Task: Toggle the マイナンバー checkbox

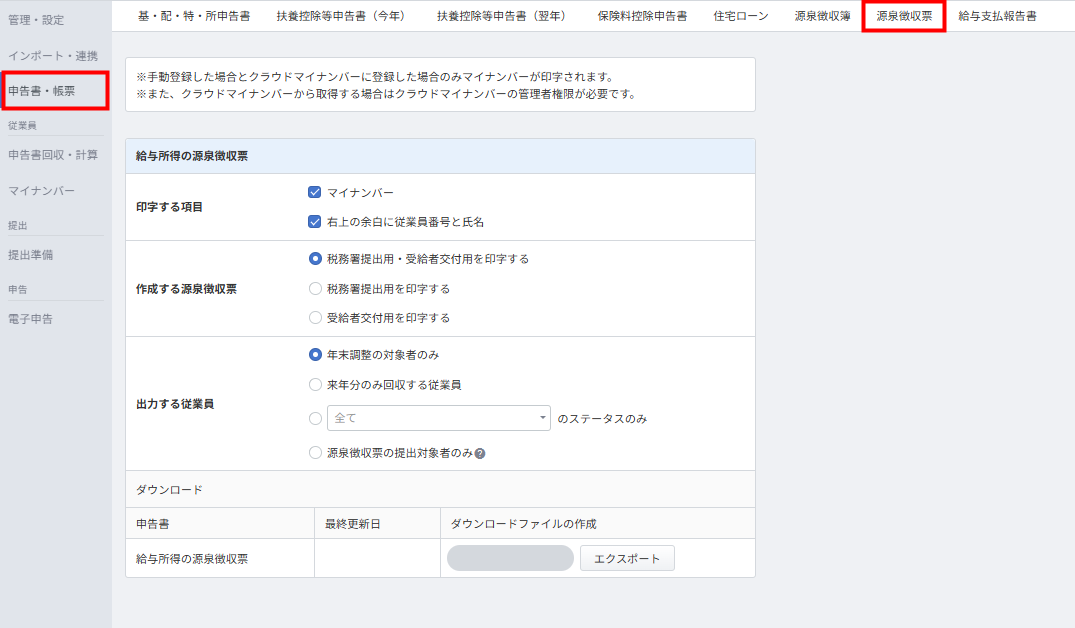Action: (x=315, y=192)
